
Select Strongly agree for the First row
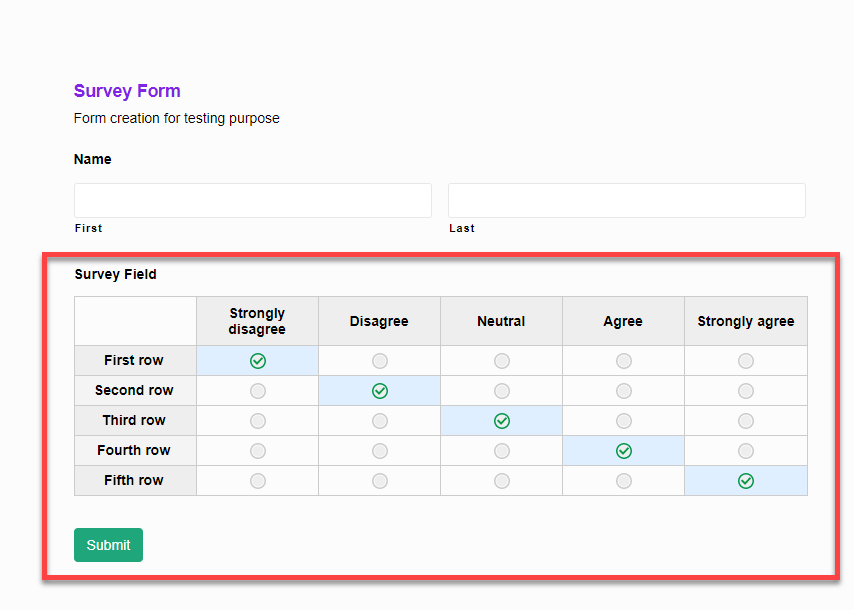(745, 360)
